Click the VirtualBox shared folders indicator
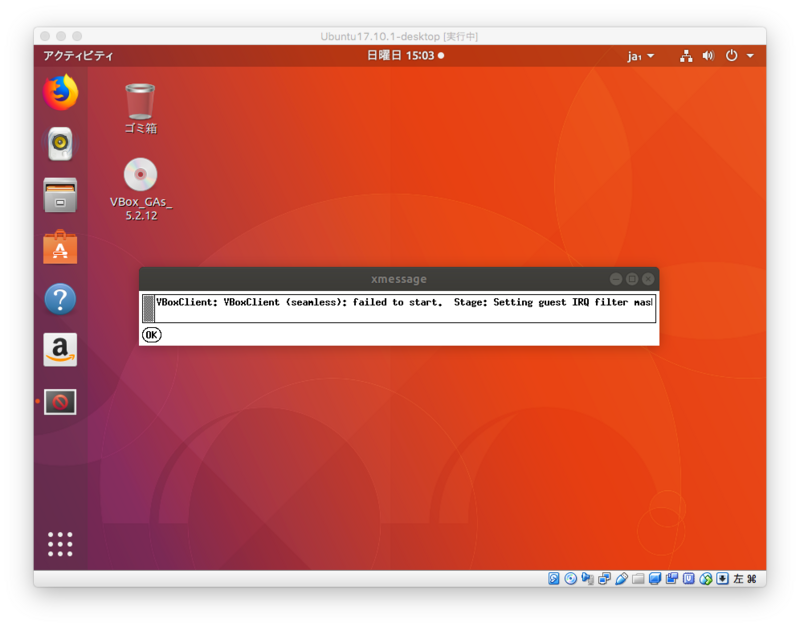Image resolution: width=800 pixels, height=627 pixels. click(638, 579)
